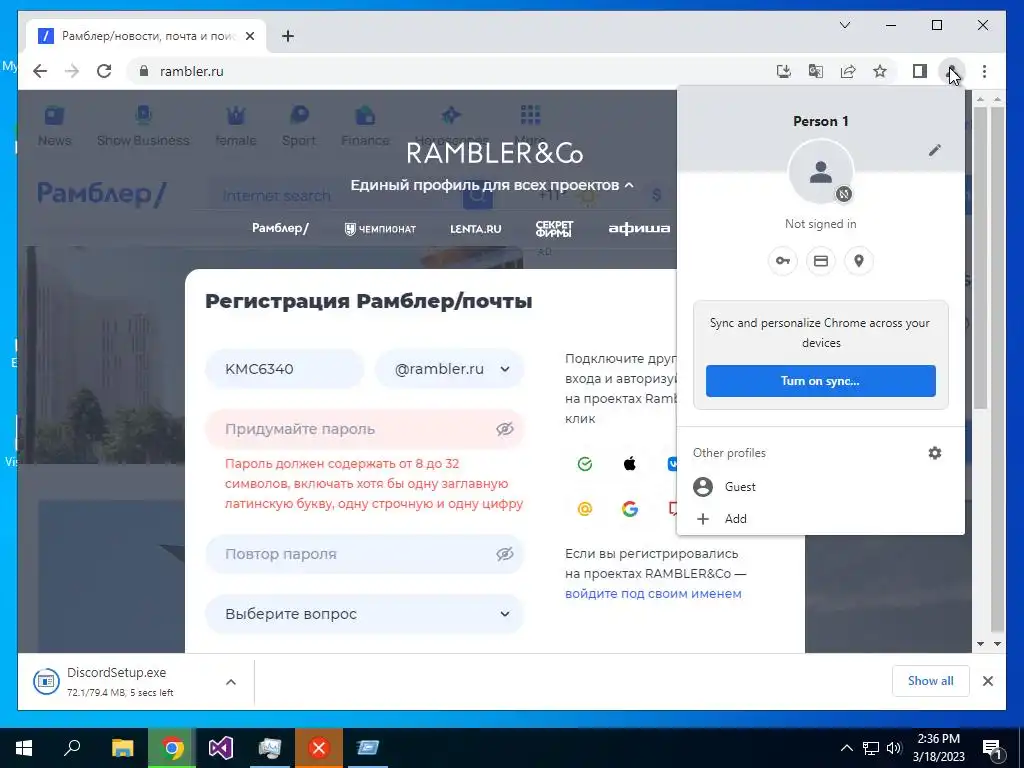Open the translate page icon
Image resolution: width=1024 pixels, height=768 pixels.
[816, 71]
